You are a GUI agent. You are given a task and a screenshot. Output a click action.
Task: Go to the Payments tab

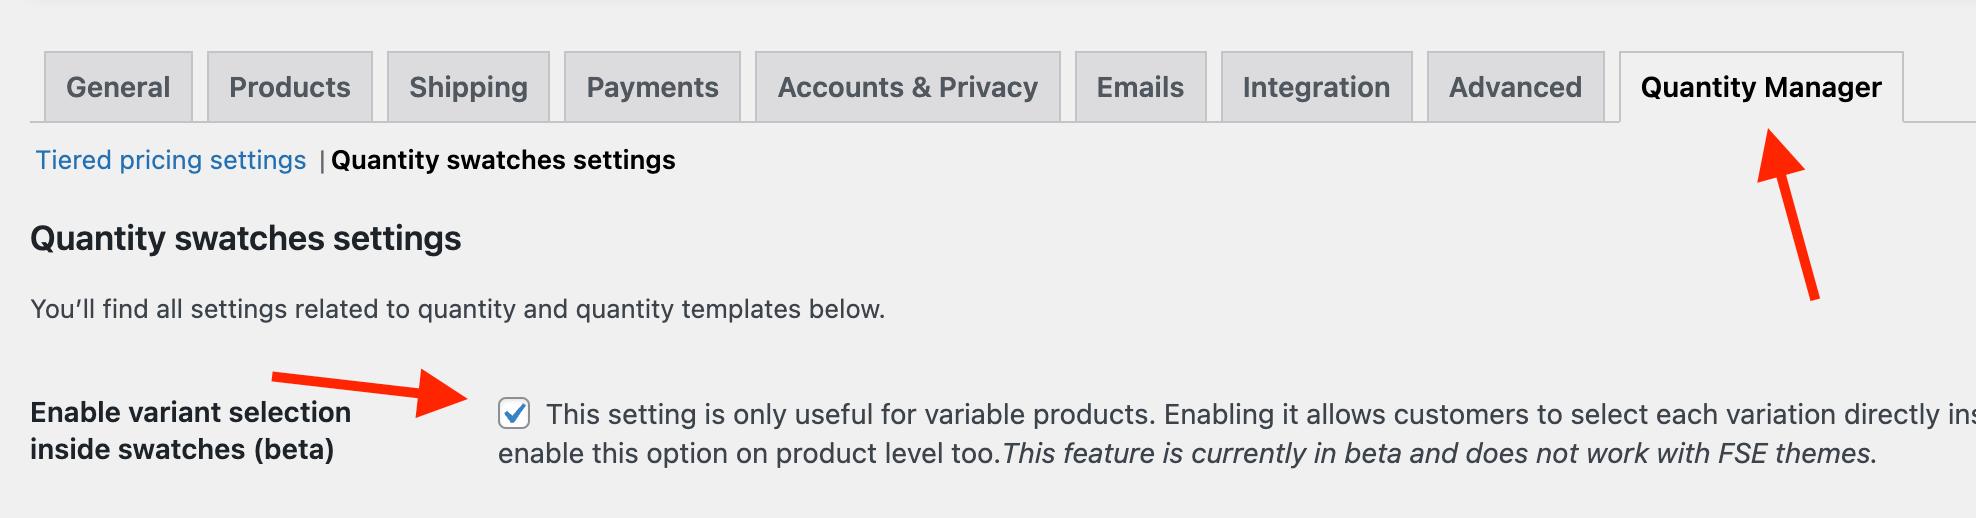pos(652,88)
